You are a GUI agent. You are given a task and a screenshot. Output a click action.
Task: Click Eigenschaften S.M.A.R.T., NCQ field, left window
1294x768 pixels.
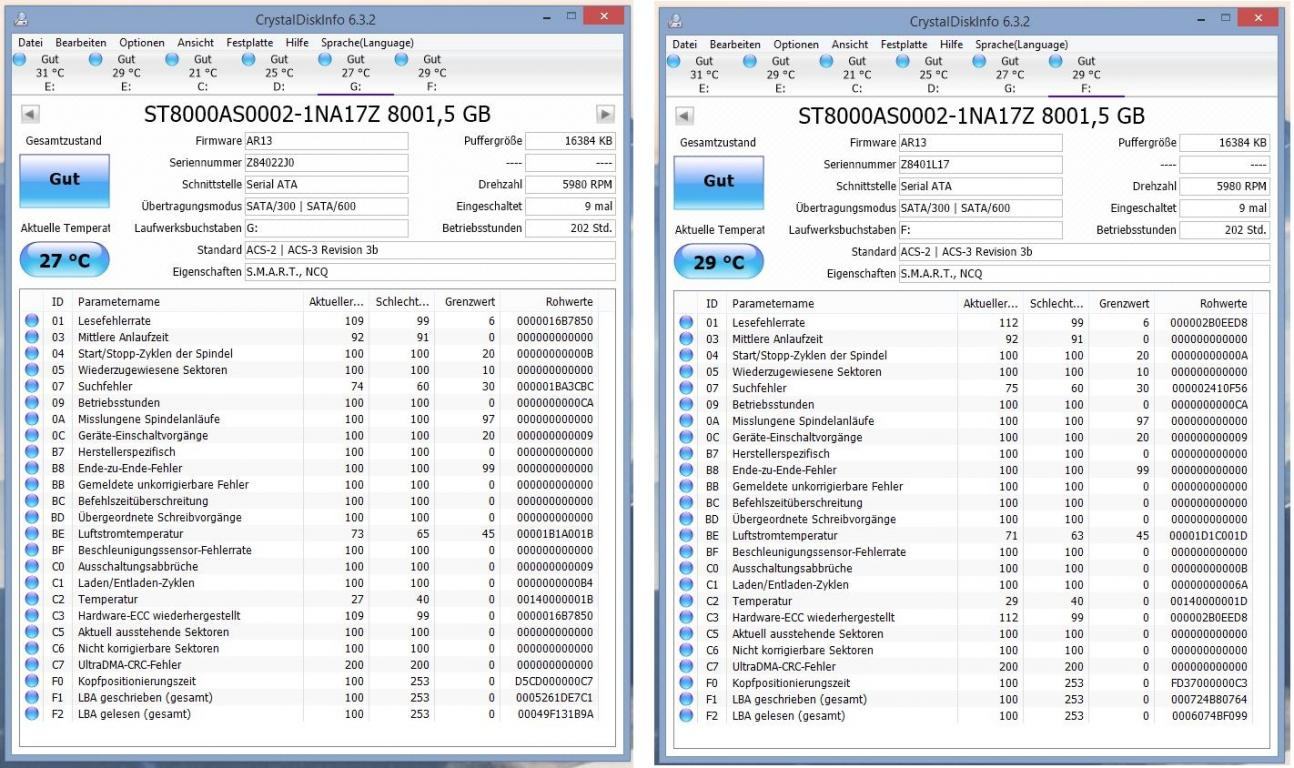pos(430,272)
